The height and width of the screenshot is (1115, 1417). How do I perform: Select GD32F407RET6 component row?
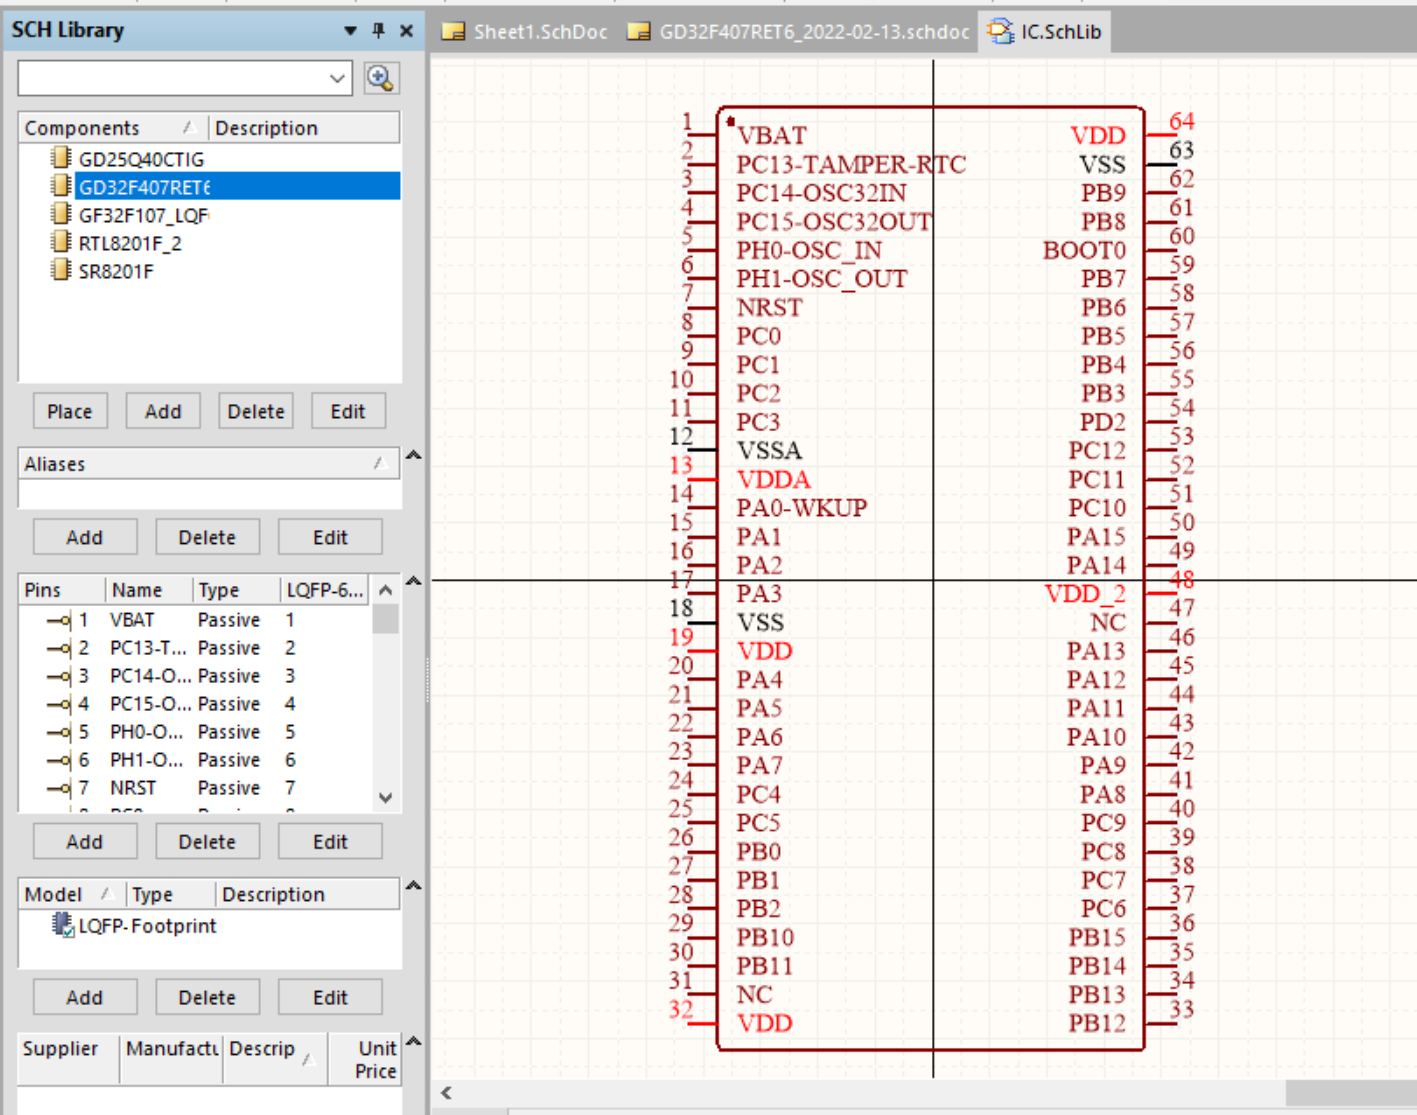pos(238,187)
